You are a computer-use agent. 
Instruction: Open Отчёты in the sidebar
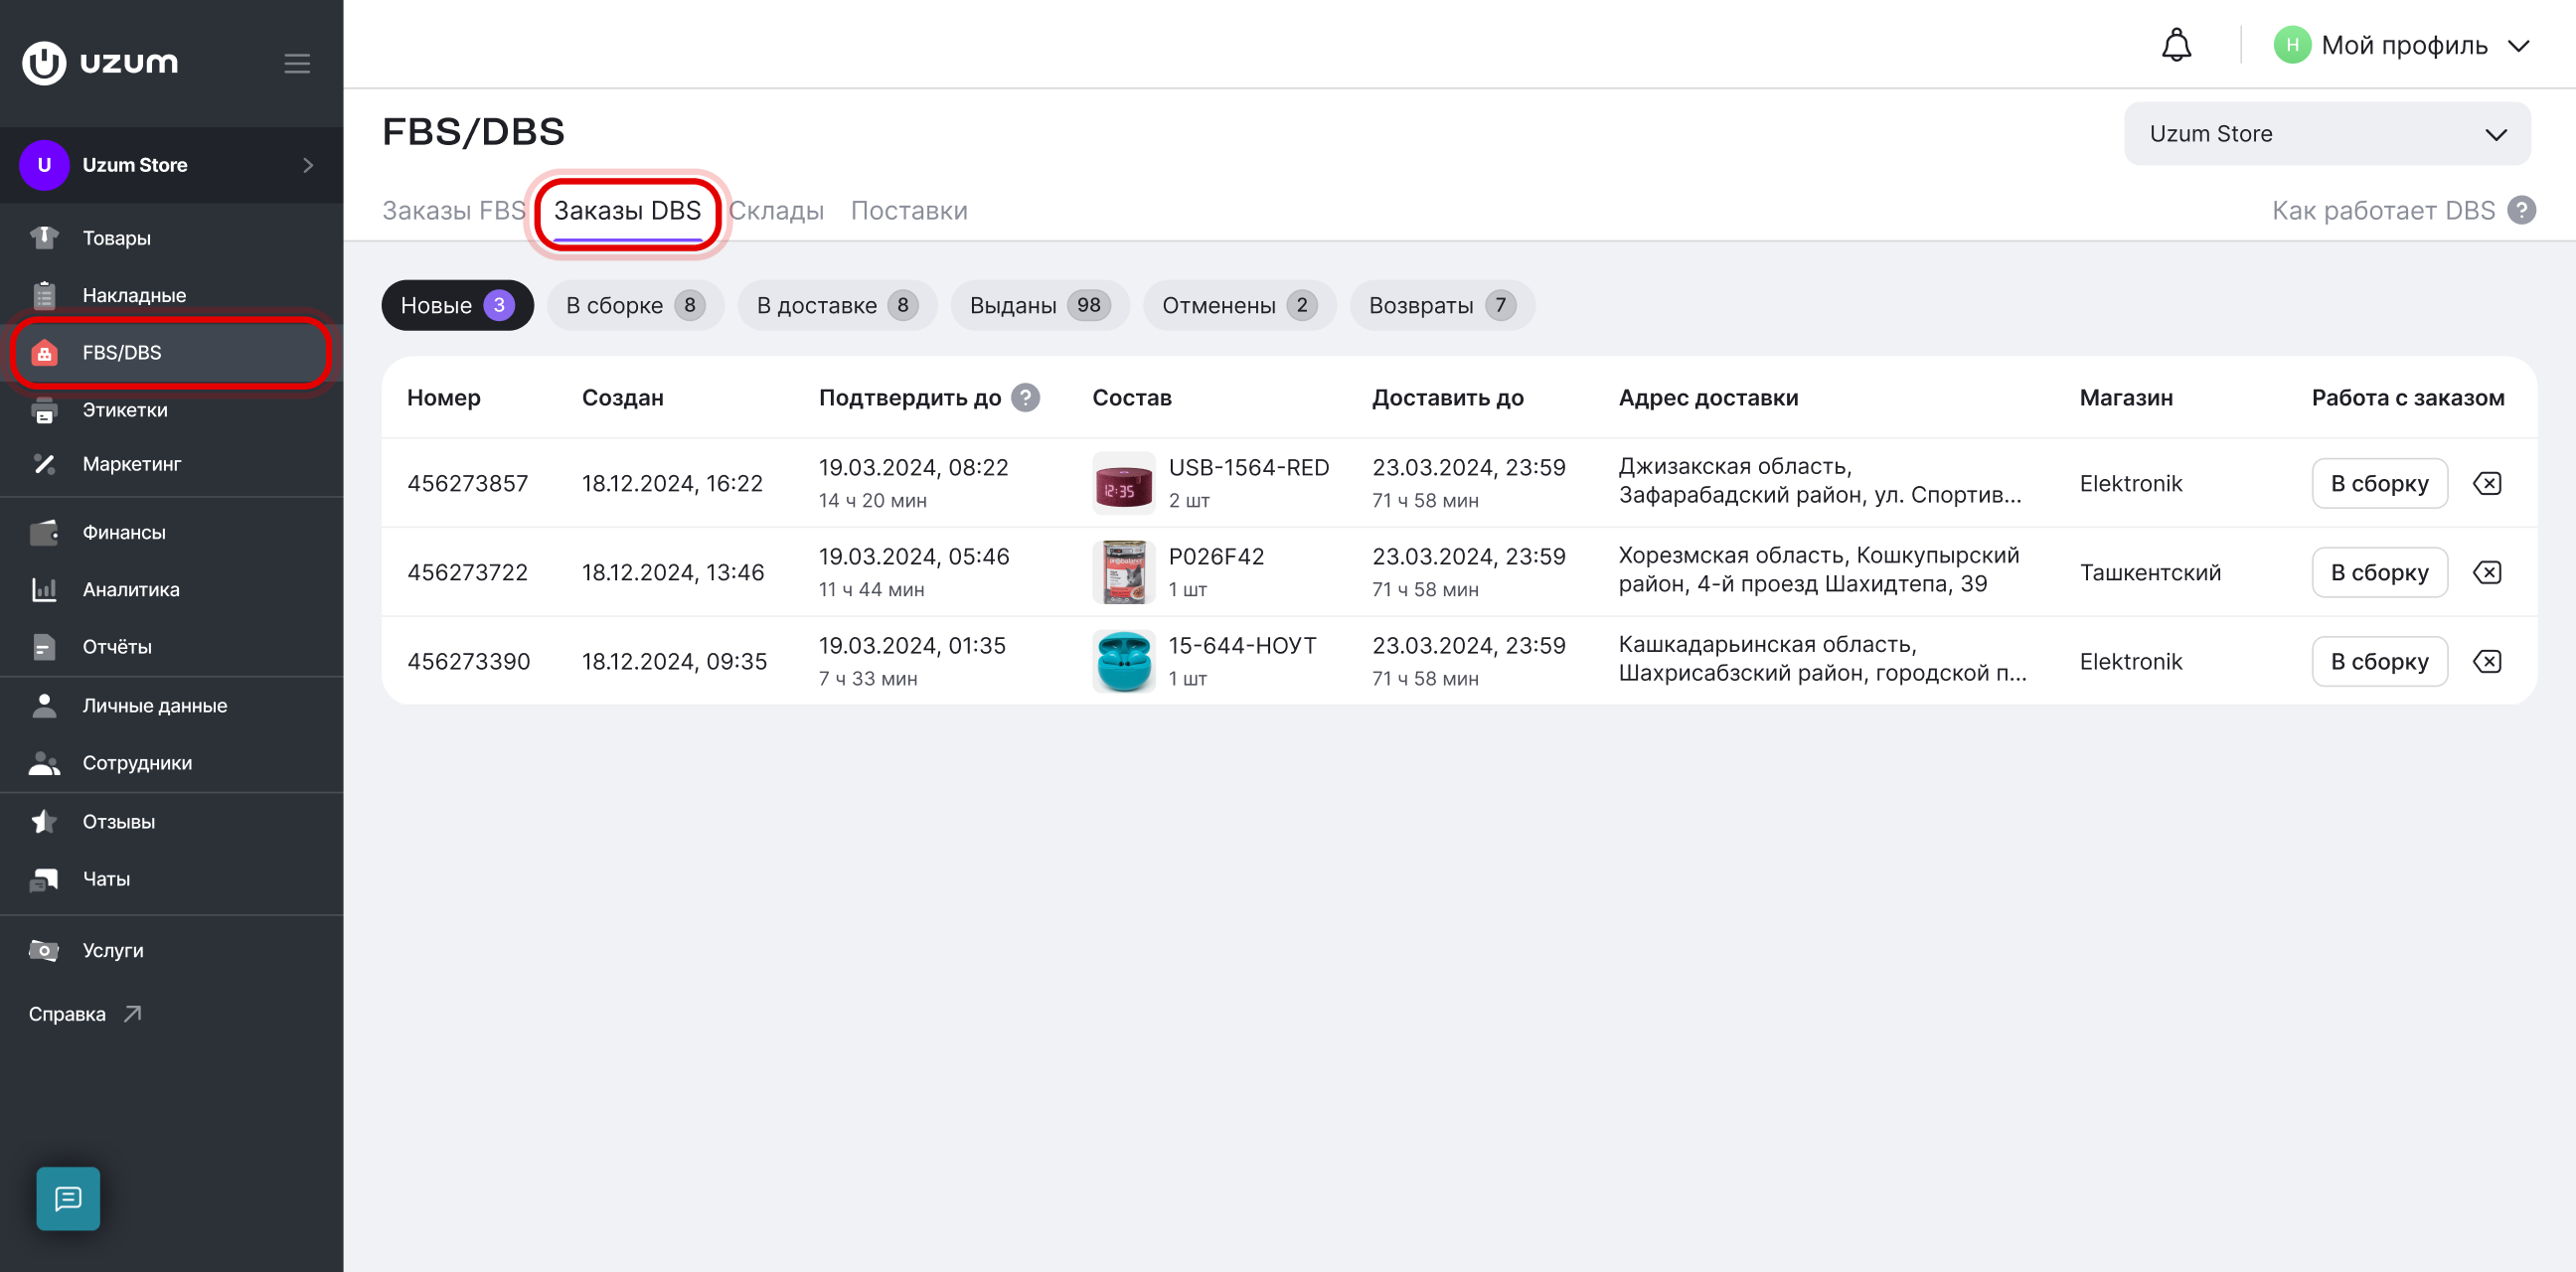pyautogui.click(x=172, y=647)
